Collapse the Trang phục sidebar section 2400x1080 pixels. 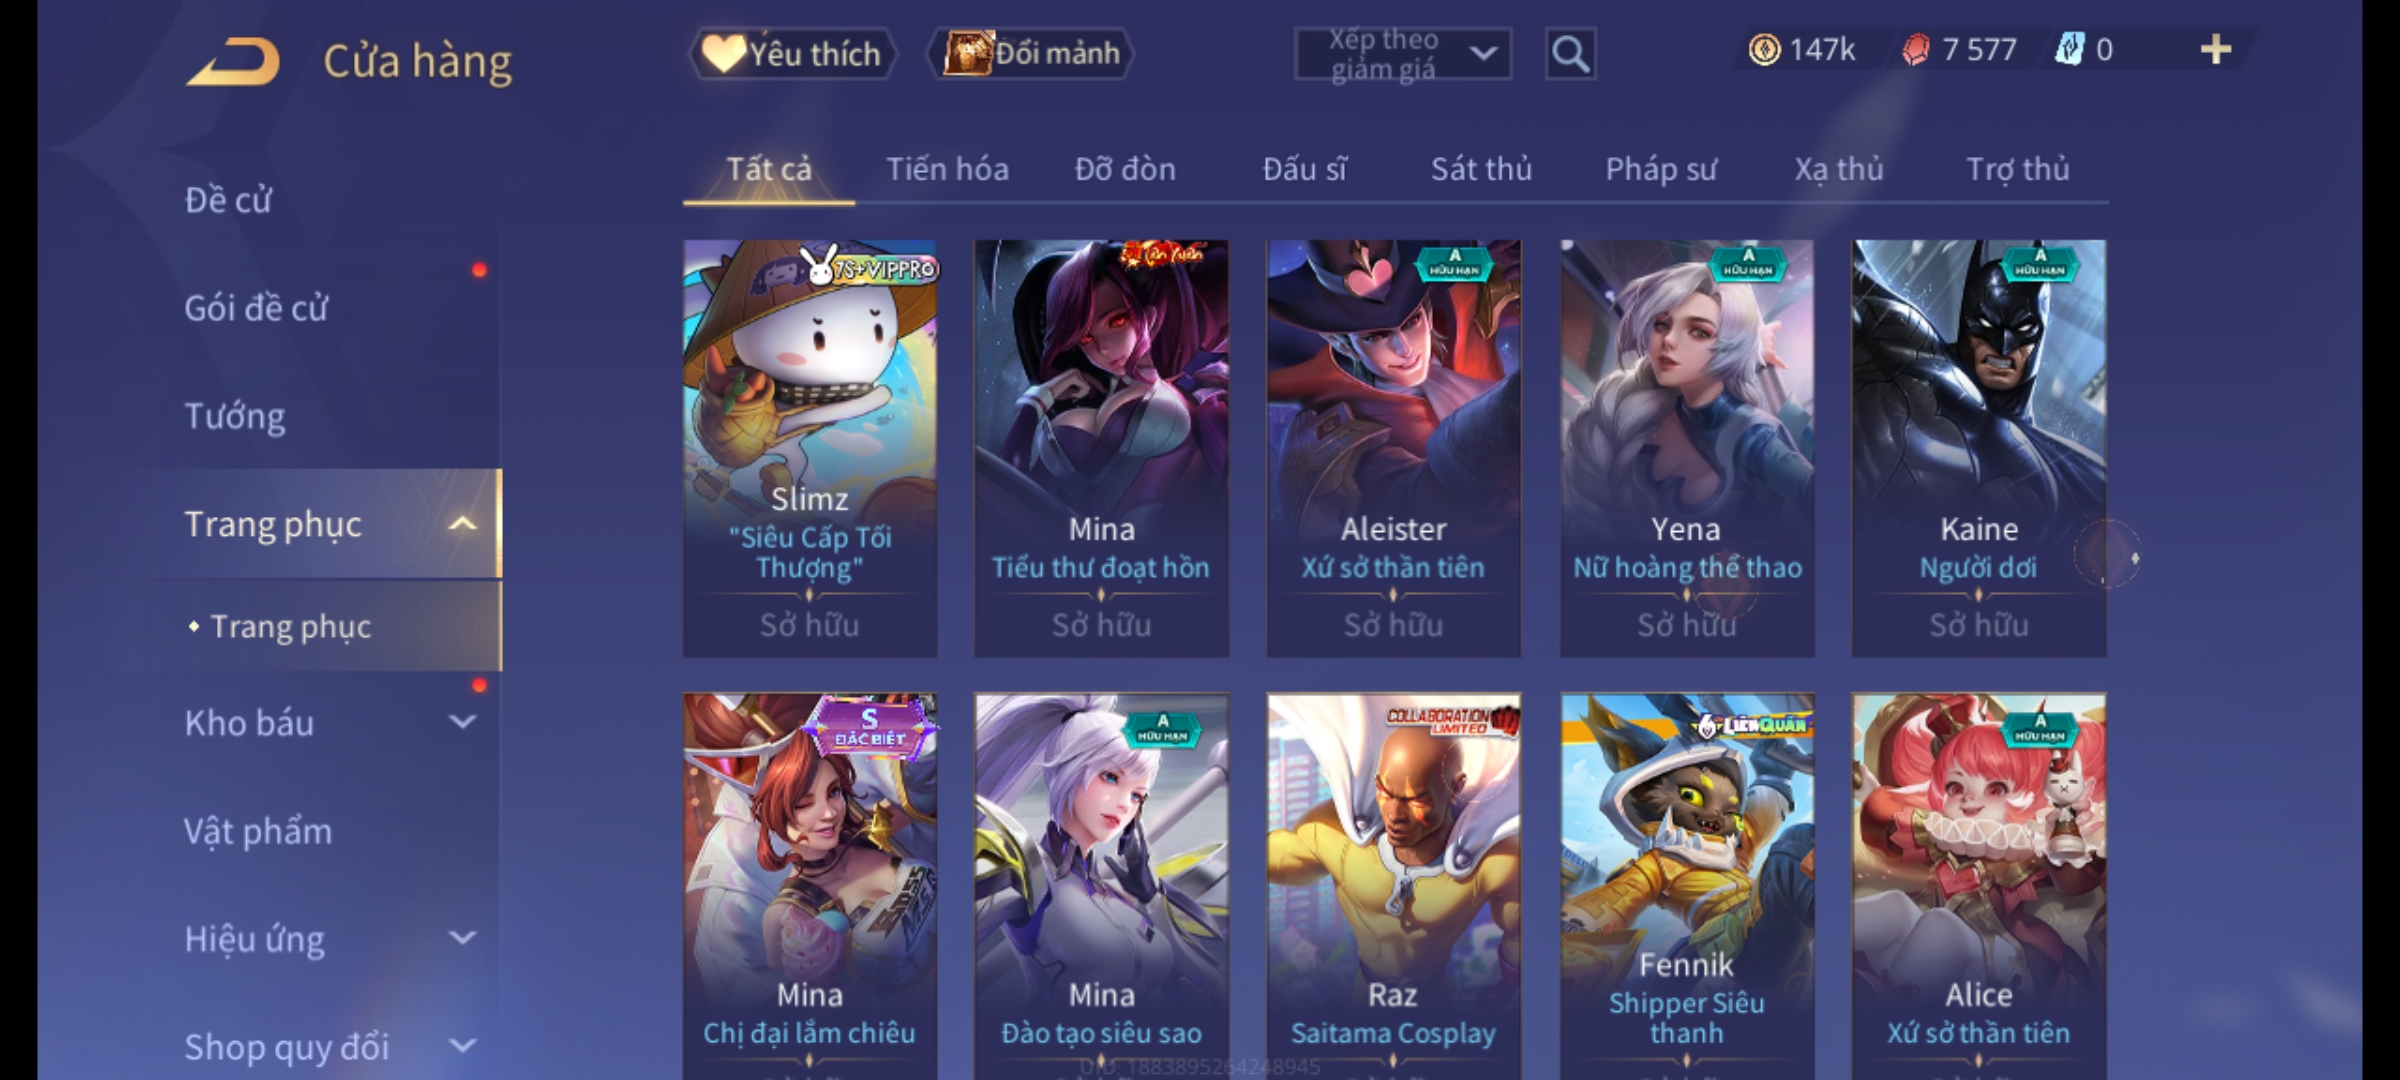pos(461,524)
